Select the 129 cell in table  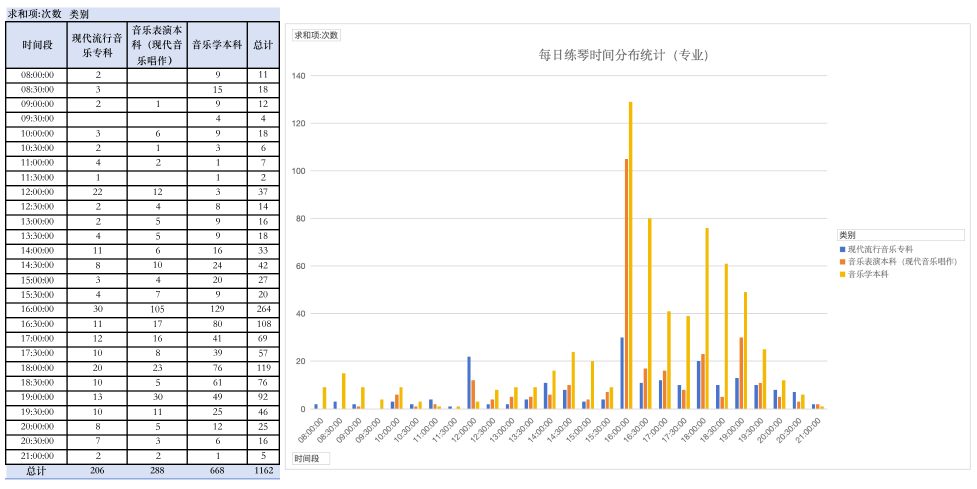coord(217,309)
